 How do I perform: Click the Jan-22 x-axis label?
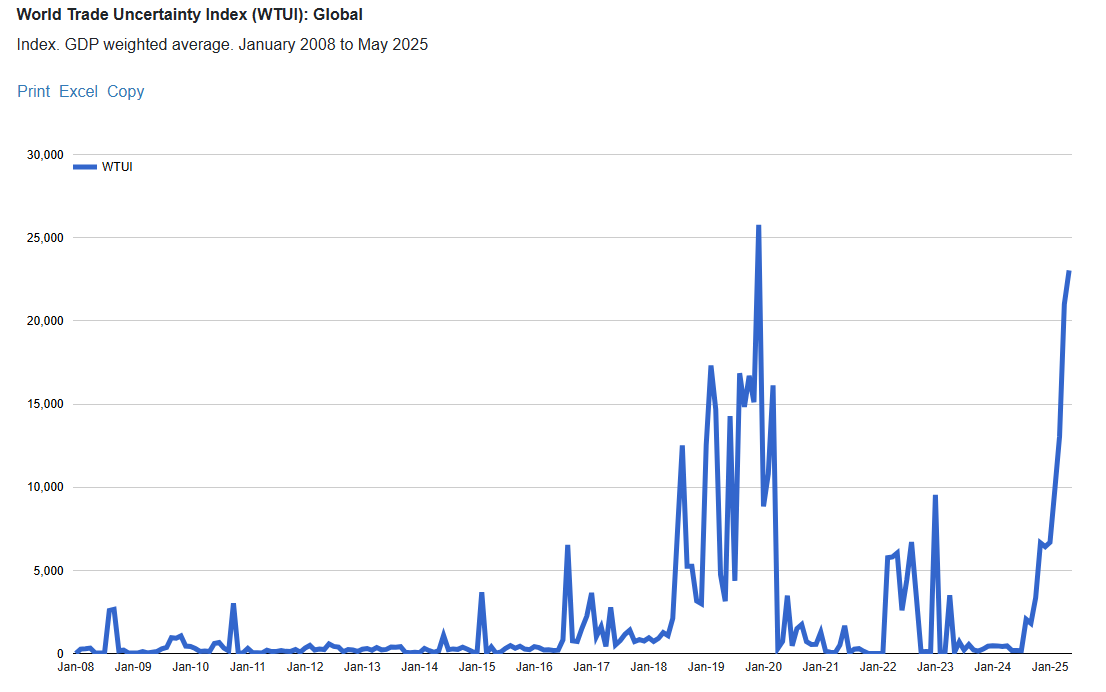878,667
